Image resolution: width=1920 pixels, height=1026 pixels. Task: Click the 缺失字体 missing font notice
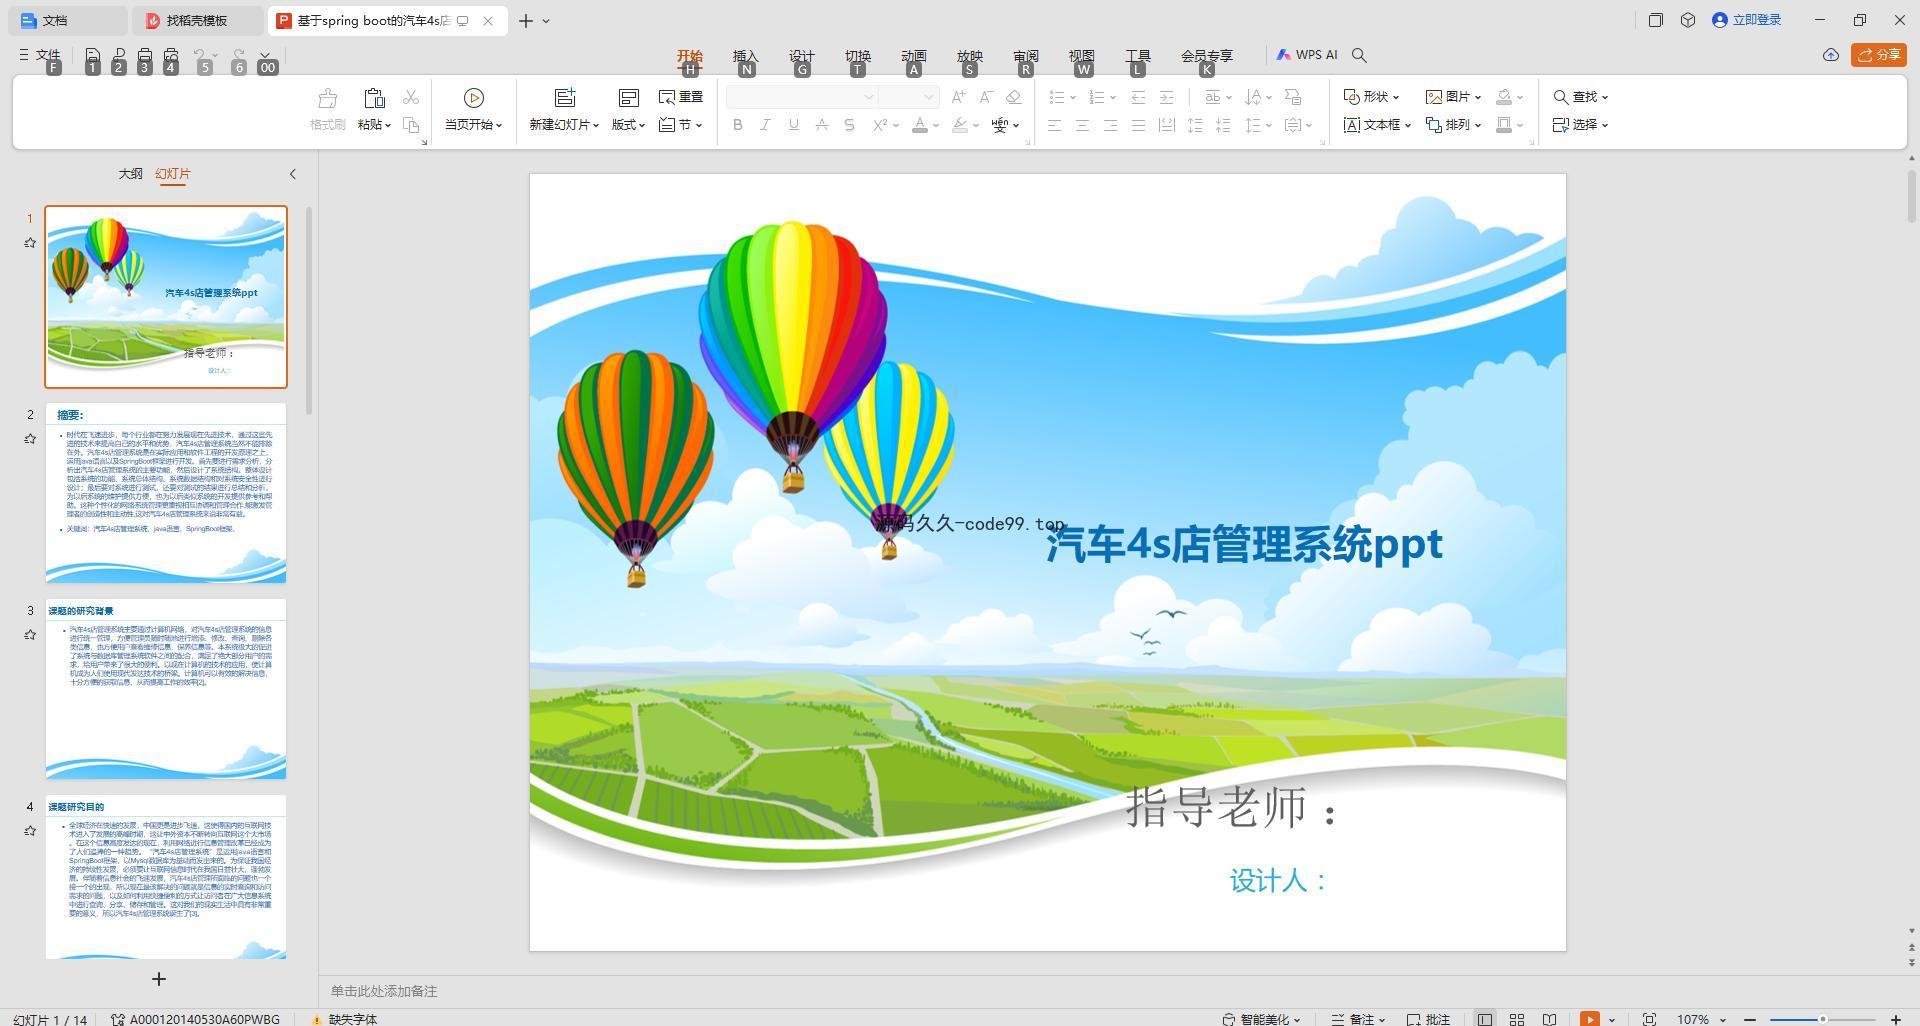pos(344,1019)
